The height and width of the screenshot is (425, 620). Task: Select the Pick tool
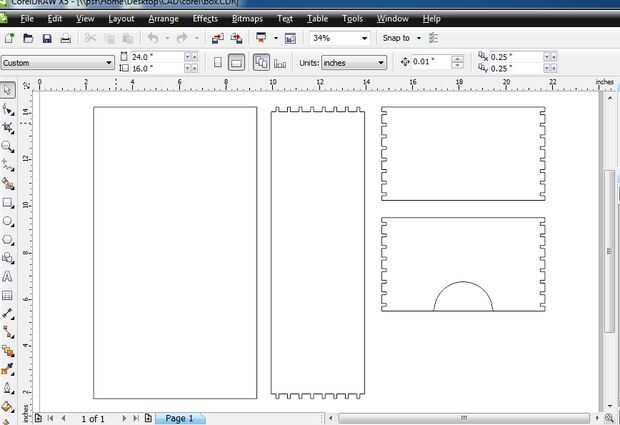click(8, 90)
